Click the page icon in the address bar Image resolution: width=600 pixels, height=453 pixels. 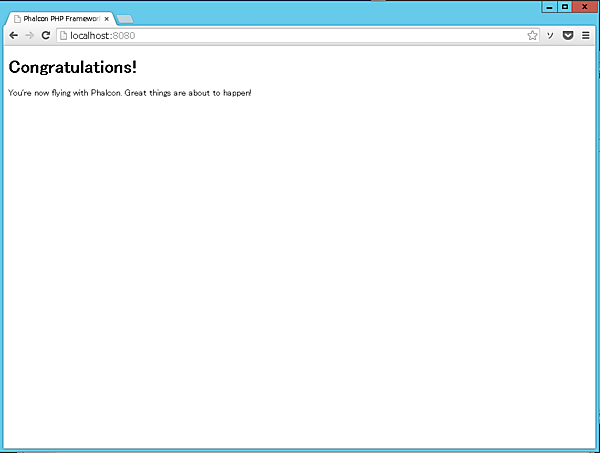[x=64, y=36]
